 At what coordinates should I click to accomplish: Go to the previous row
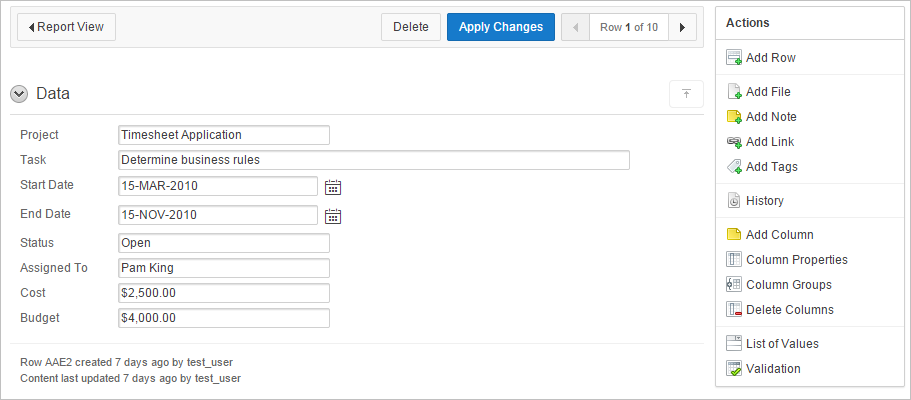[x=576, y=27]
